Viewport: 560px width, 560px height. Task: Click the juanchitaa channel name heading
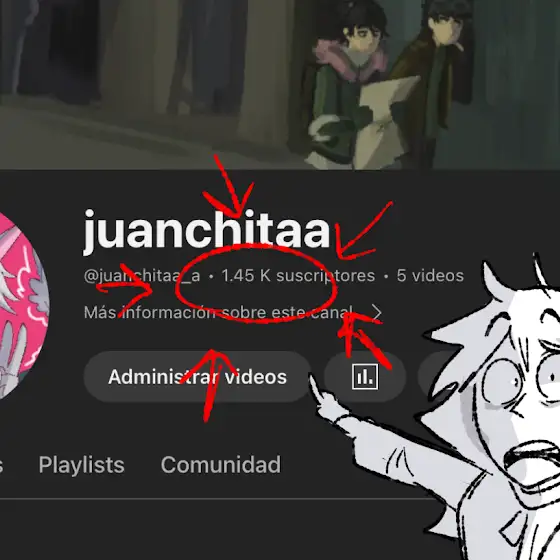pyautogui.click(x=207, y=231)
